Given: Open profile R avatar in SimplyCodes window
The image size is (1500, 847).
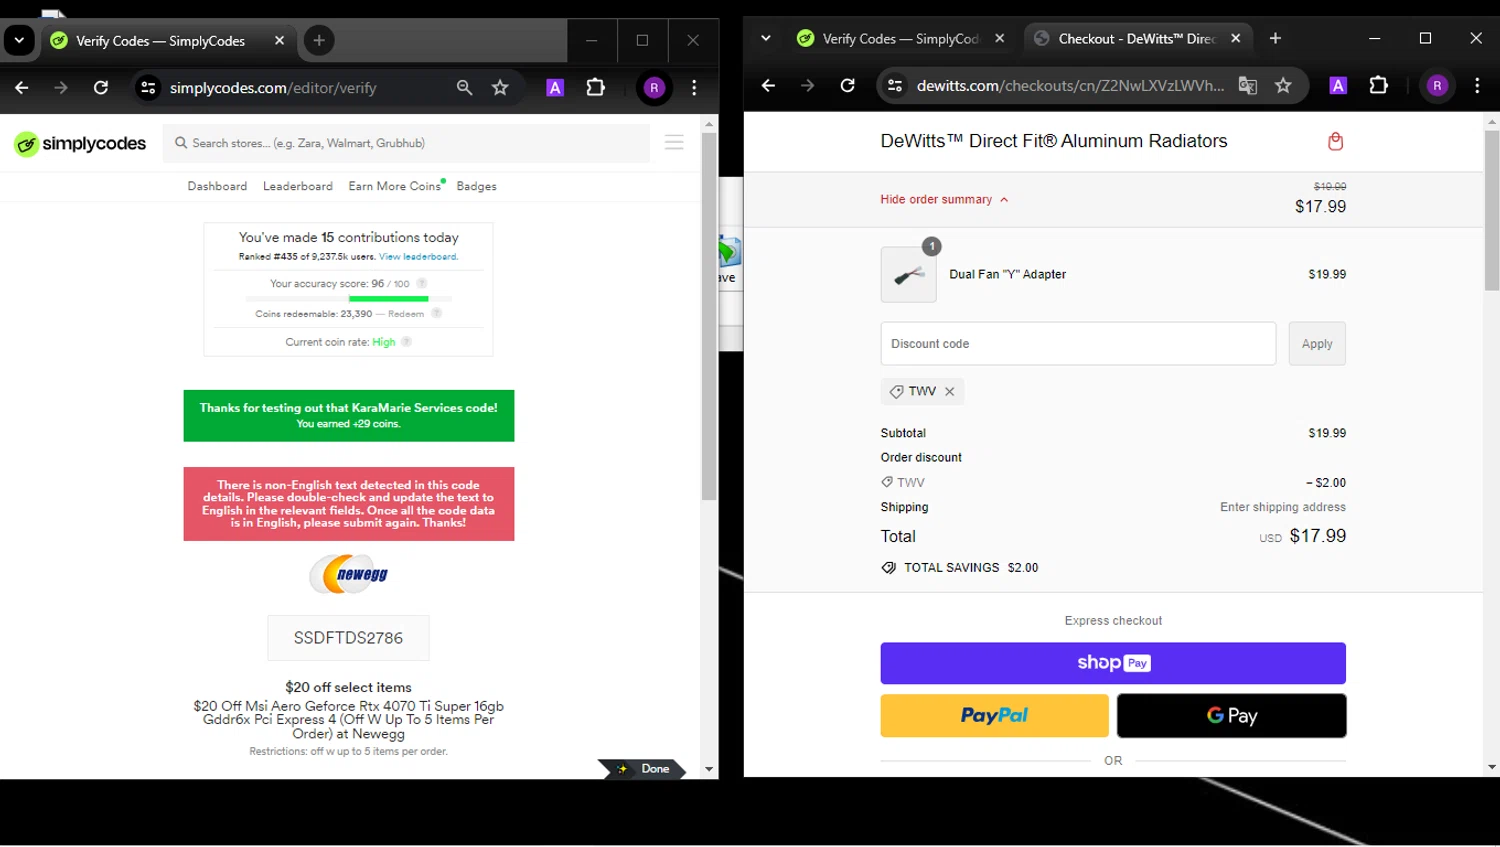Looking at the screenshot, I should 654,88.
